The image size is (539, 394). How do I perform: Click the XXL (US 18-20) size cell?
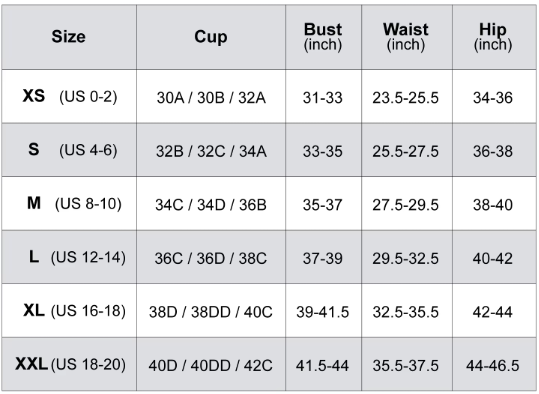69,364
